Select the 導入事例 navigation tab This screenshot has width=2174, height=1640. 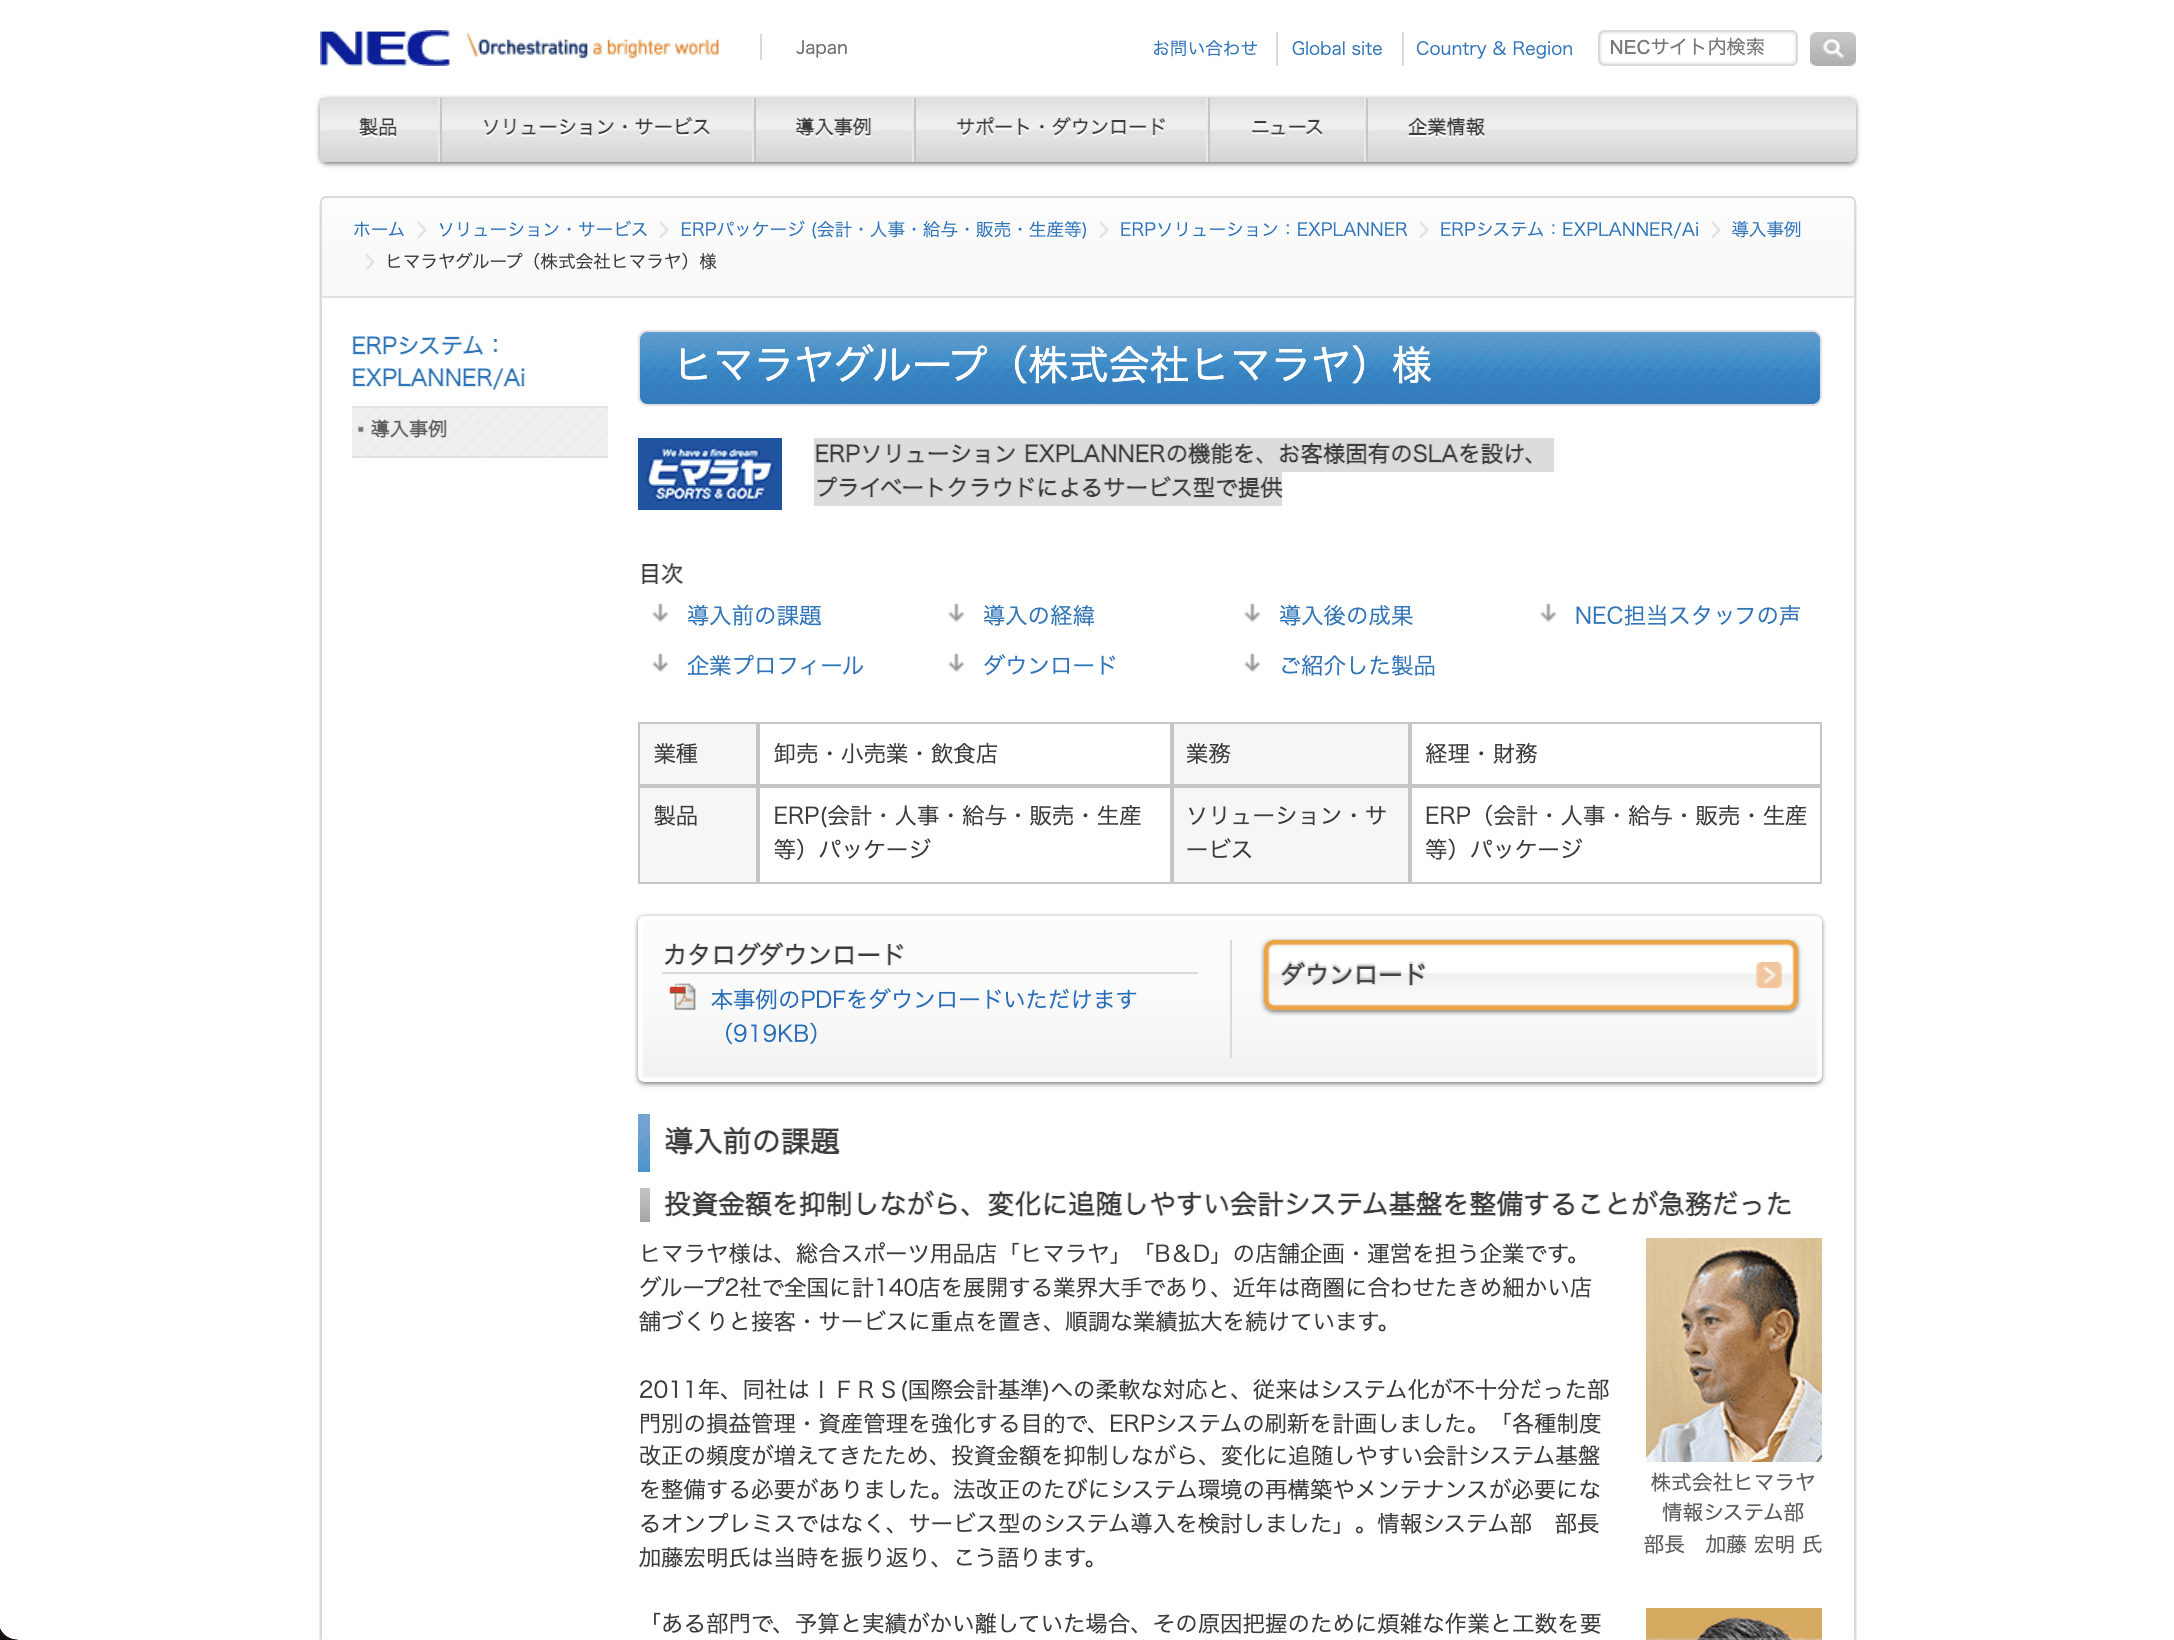[833, 128]
